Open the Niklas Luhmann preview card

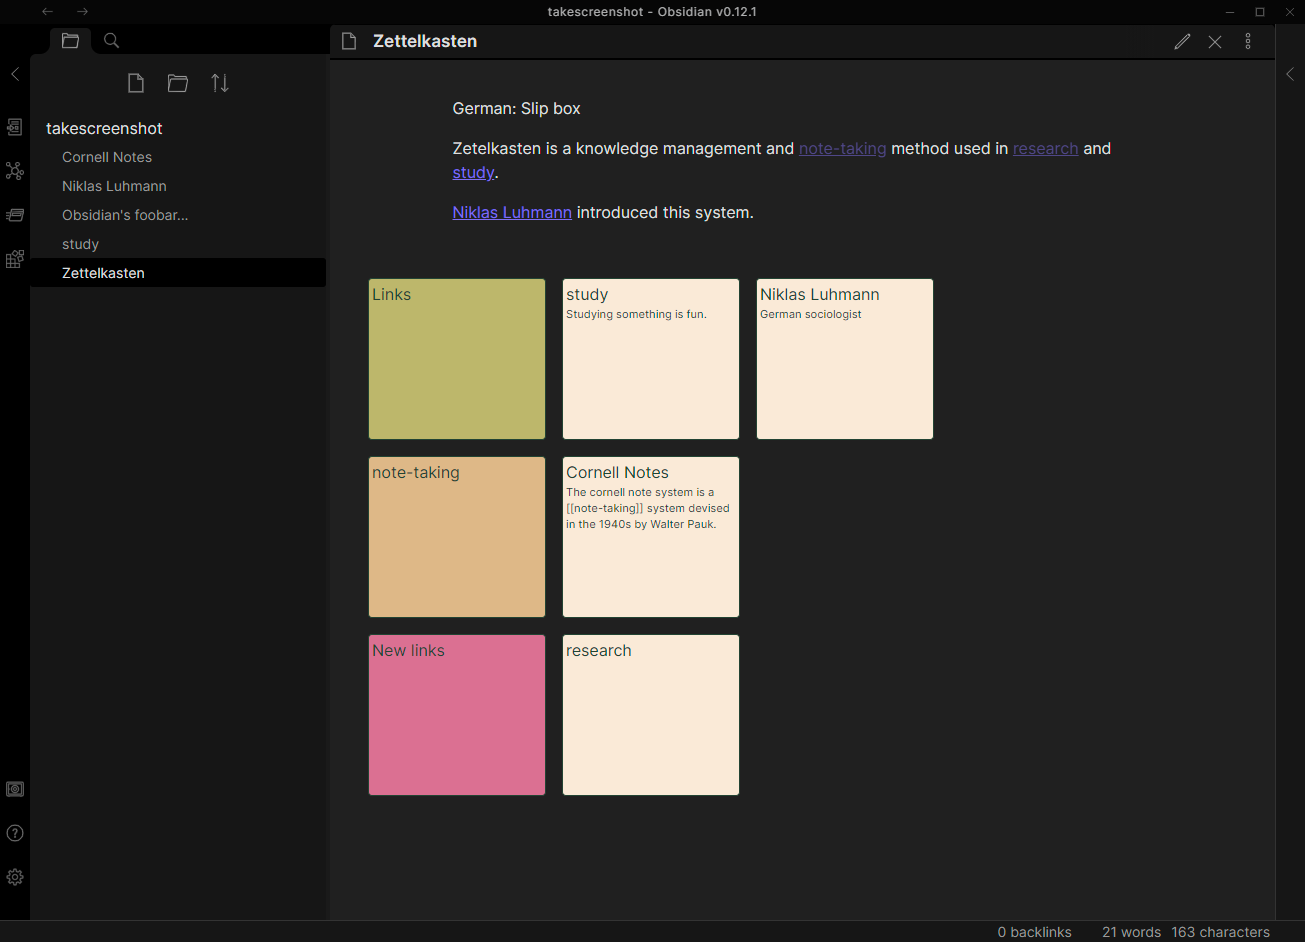(845, 359)
